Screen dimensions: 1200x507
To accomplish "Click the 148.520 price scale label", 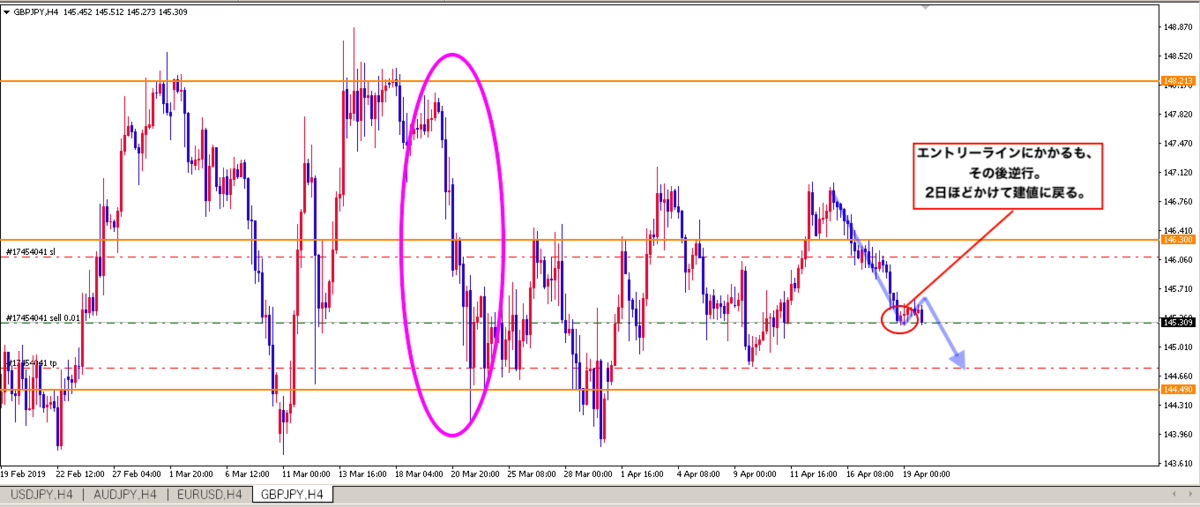I will pos(1176,57).
